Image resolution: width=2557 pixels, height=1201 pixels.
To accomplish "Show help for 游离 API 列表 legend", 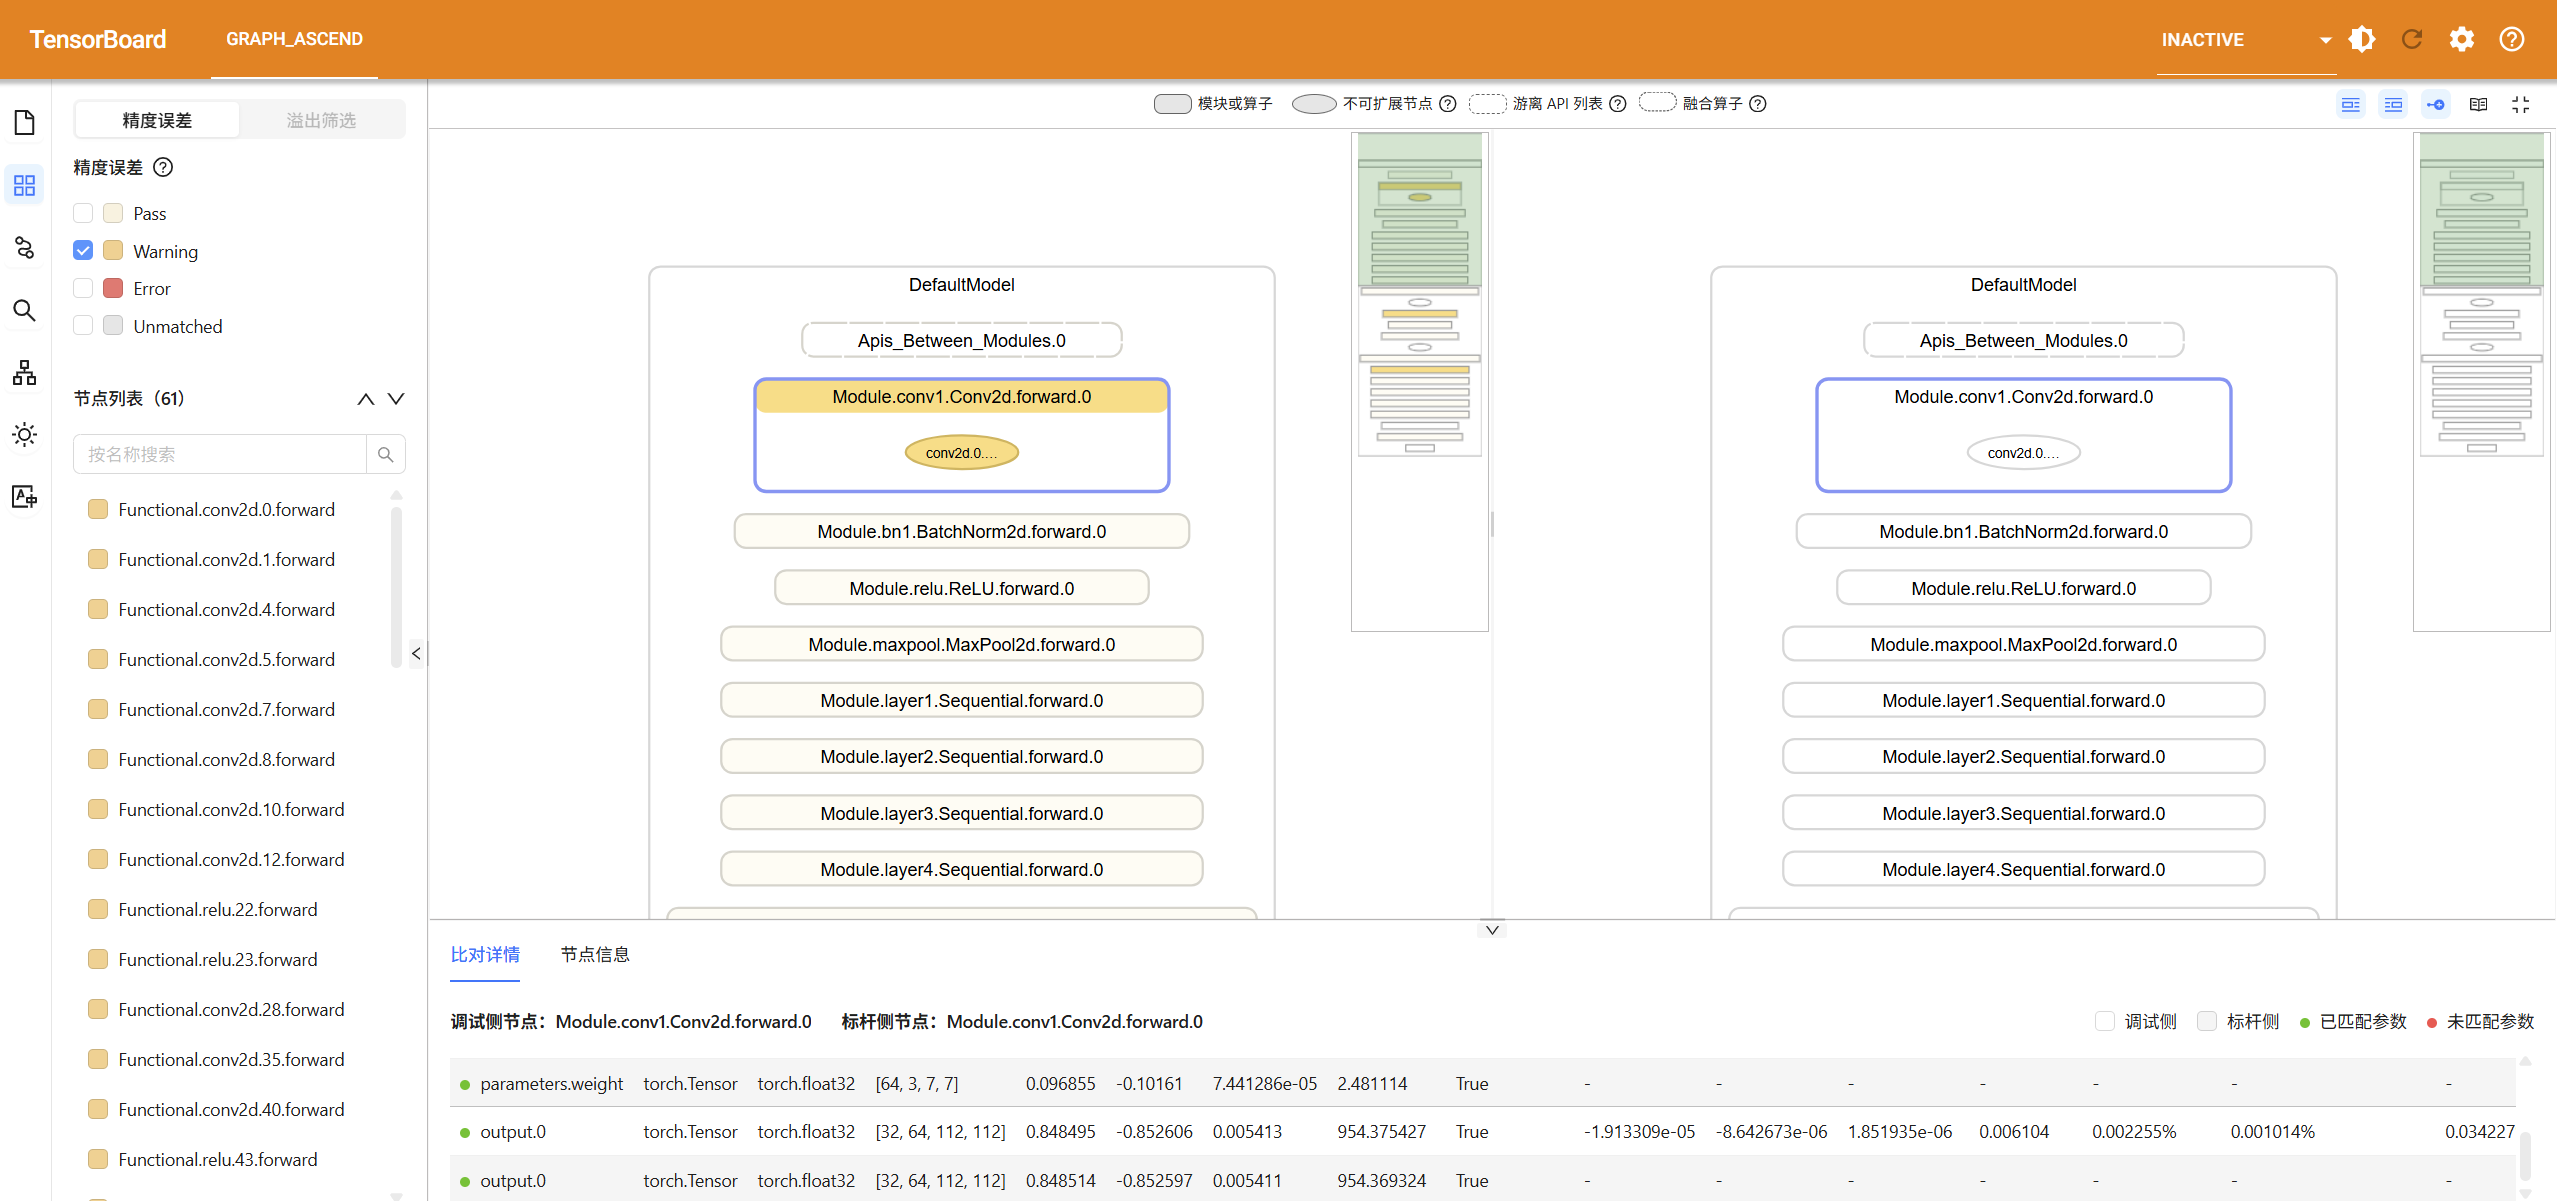I will point(1618,104).
